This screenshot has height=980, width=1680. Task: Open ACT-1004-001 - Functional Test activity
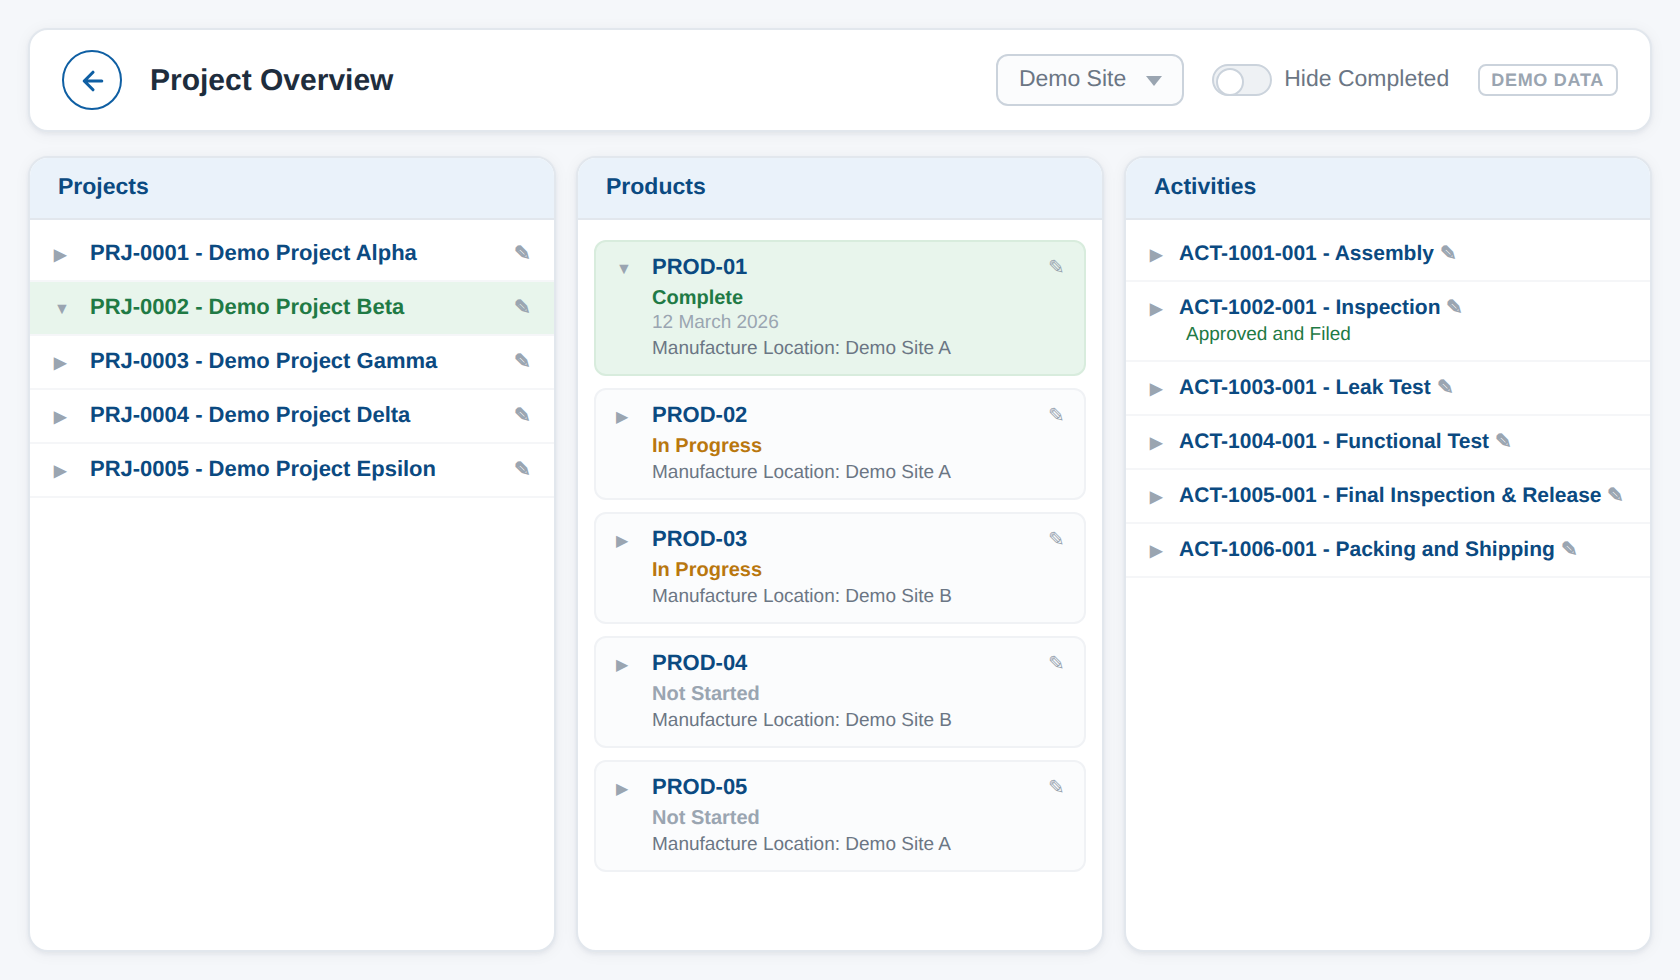pyautogui.click(x=1334, y=441)
